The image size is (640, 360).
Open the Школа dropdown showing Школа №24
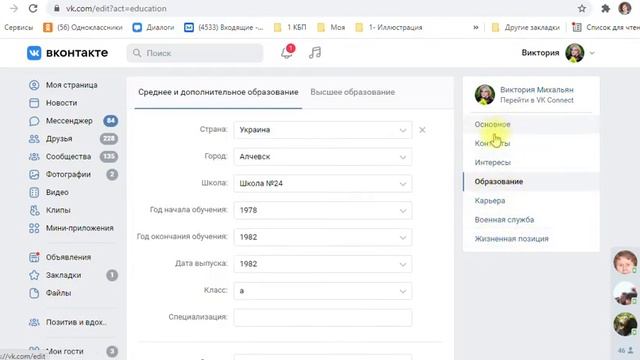click(x=323, y=184)
